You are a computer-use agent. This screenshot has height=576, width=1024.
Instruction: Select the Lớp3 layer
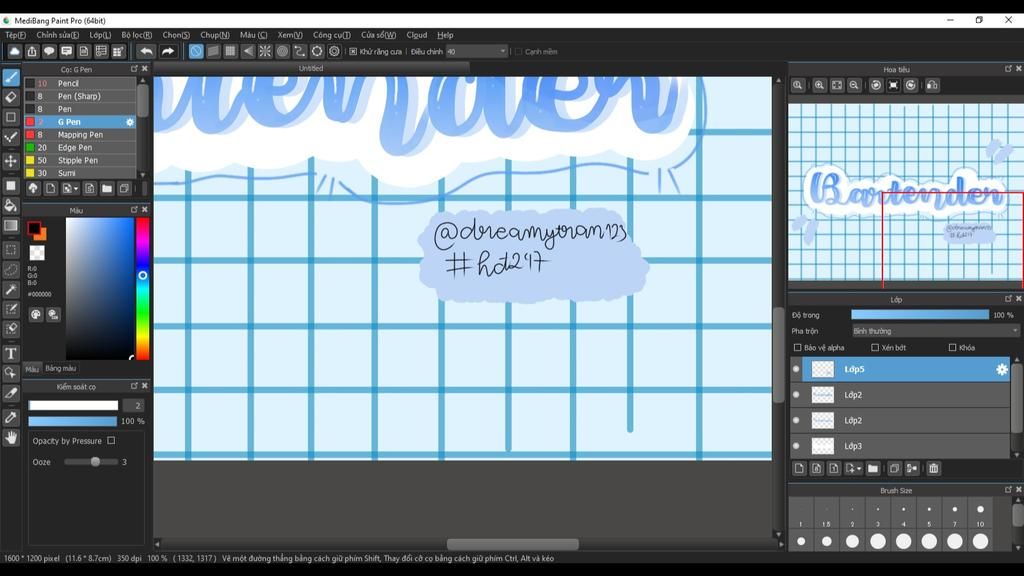click(901, 446)
